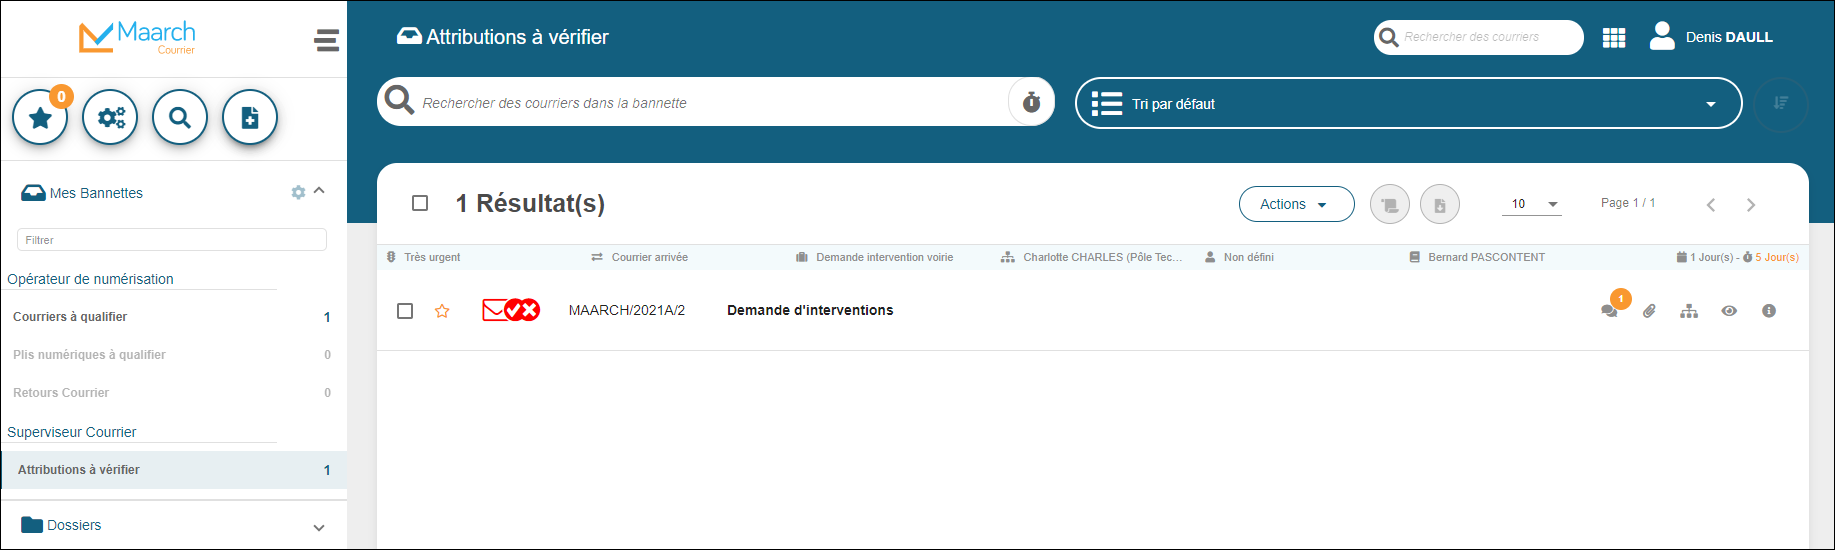1835x550 pixels.
Task: Click the basket search input field
Action: 700,103
